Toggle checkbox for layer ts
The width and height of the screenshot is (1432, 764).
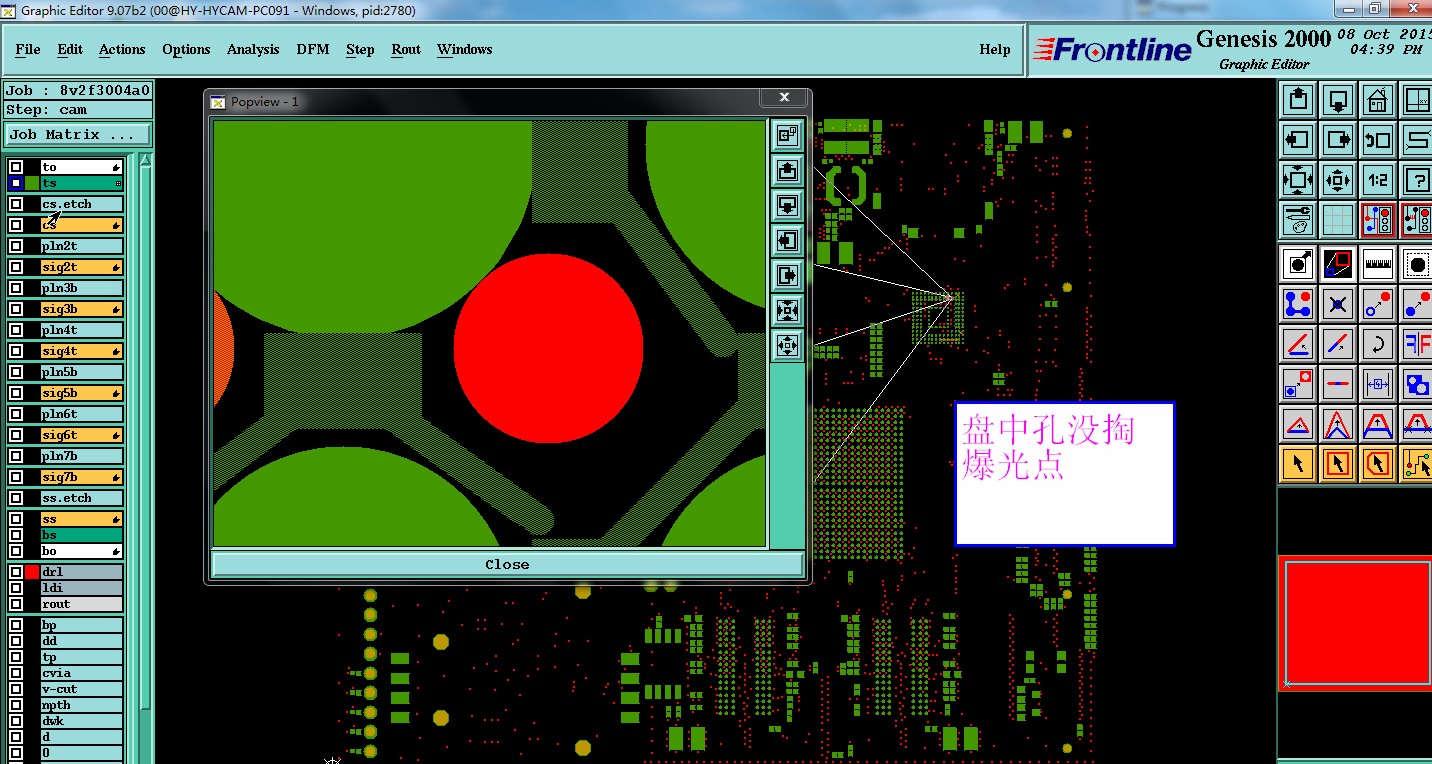tap(16, 183)
